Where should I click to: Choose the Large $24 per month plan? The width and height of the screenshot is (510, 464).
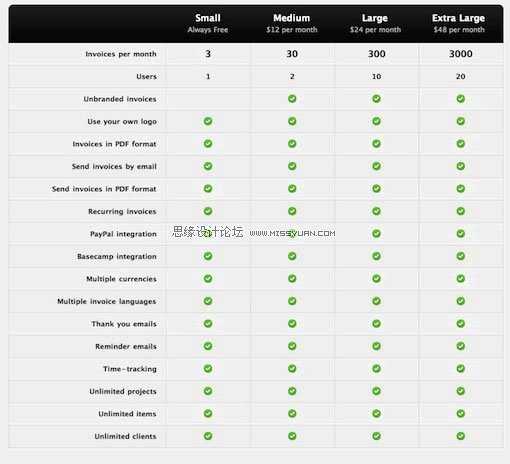[375, 23]
